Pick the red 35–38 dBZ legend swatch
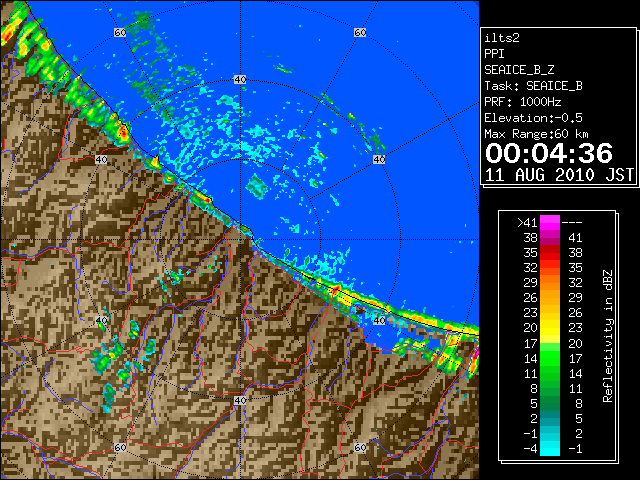The height and width of the screenshot is (480, 640). point(550,253)
